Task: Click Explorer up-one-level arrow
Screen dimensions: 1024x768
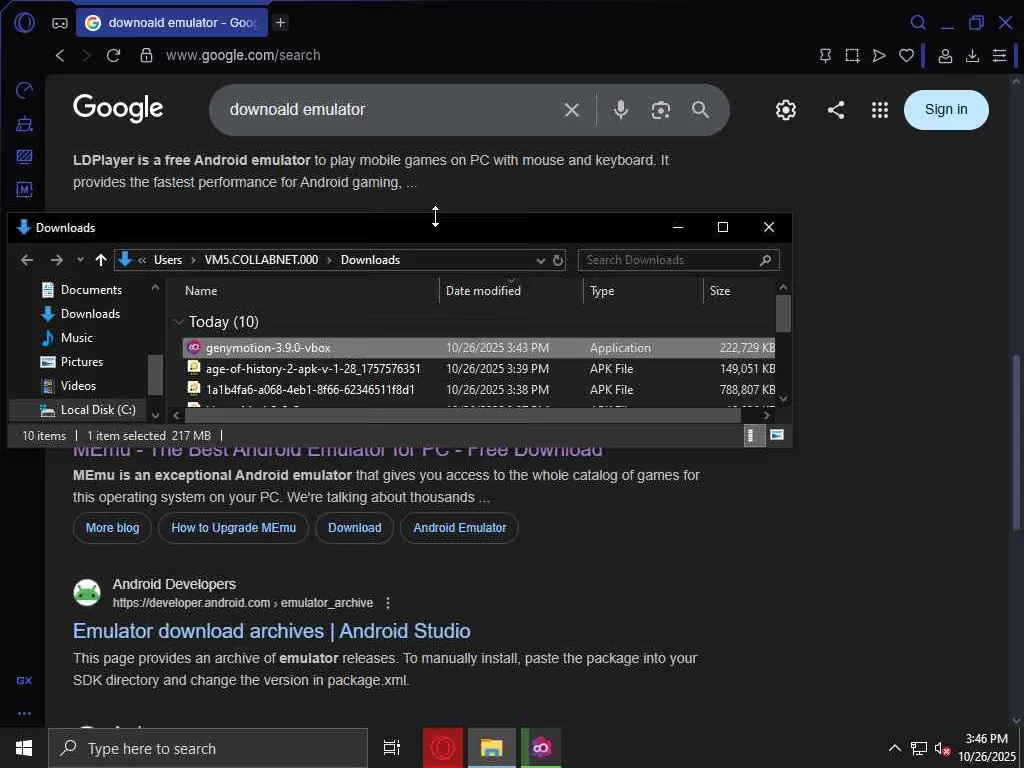Action: coord(101,260)
